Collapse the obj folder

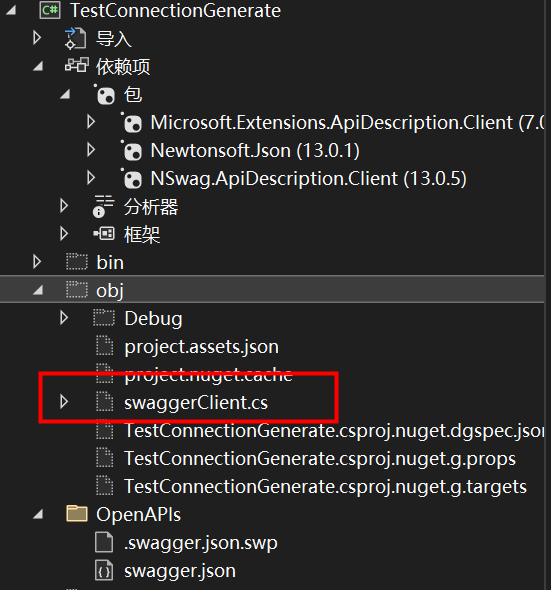click(38, 290)
